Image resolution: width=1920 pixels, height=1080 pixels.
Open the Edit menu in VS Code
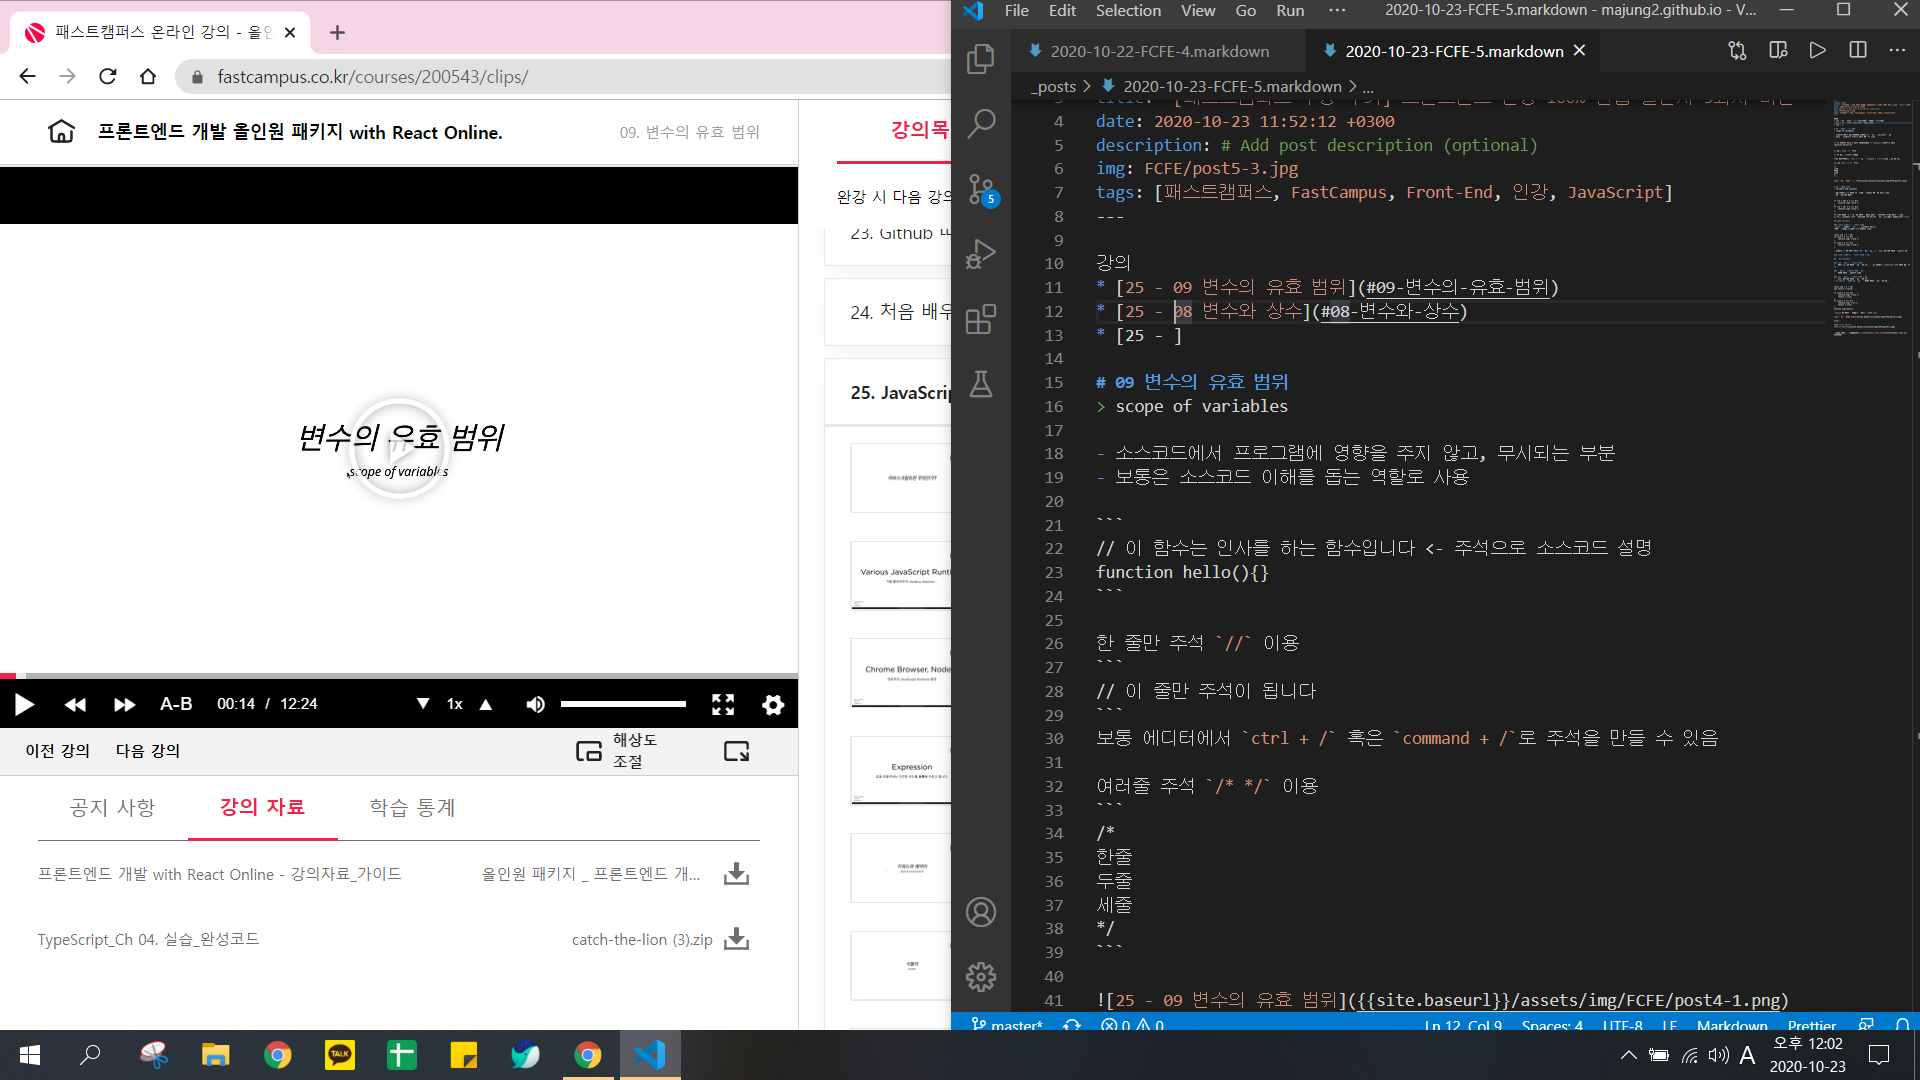pyautogui.click(x=1062, y=10)
